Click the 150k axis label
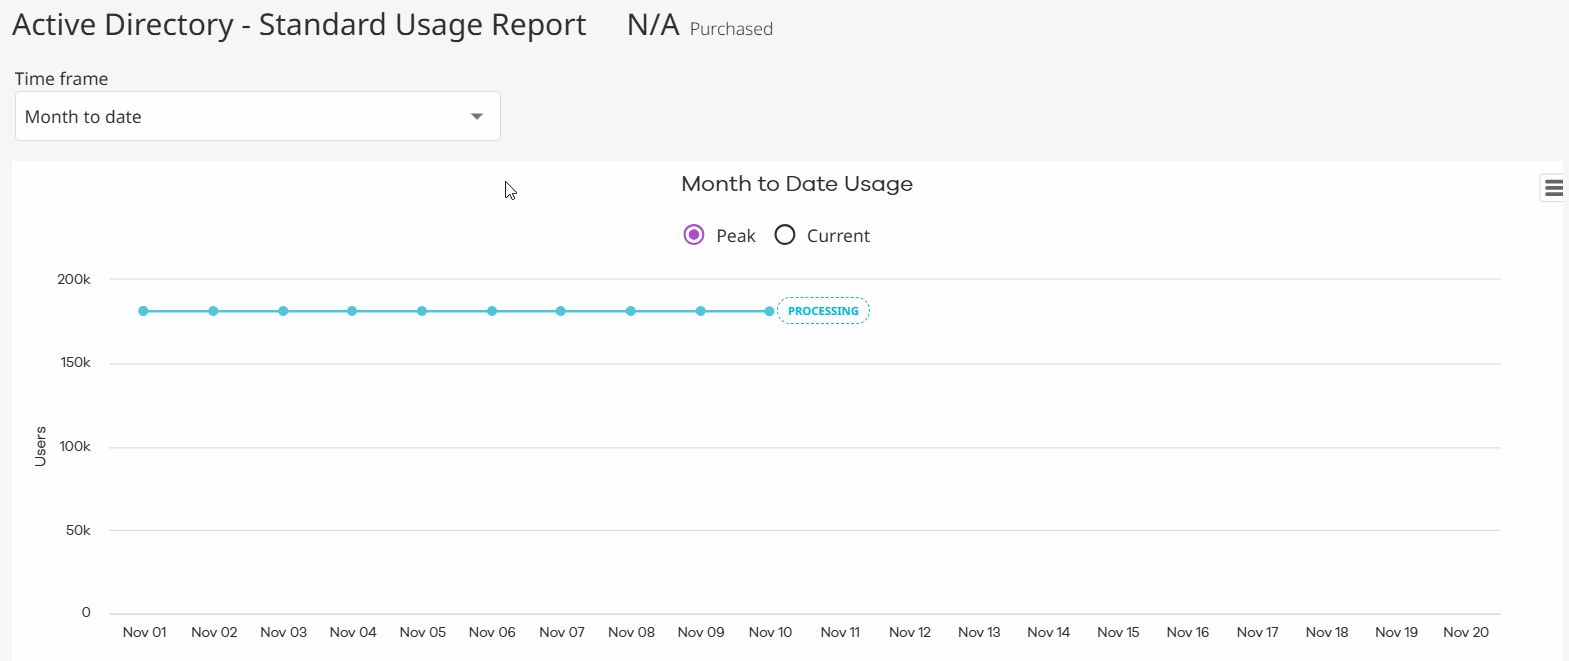The width and height of the screenshot is (1569, 661). click(75, 362)
